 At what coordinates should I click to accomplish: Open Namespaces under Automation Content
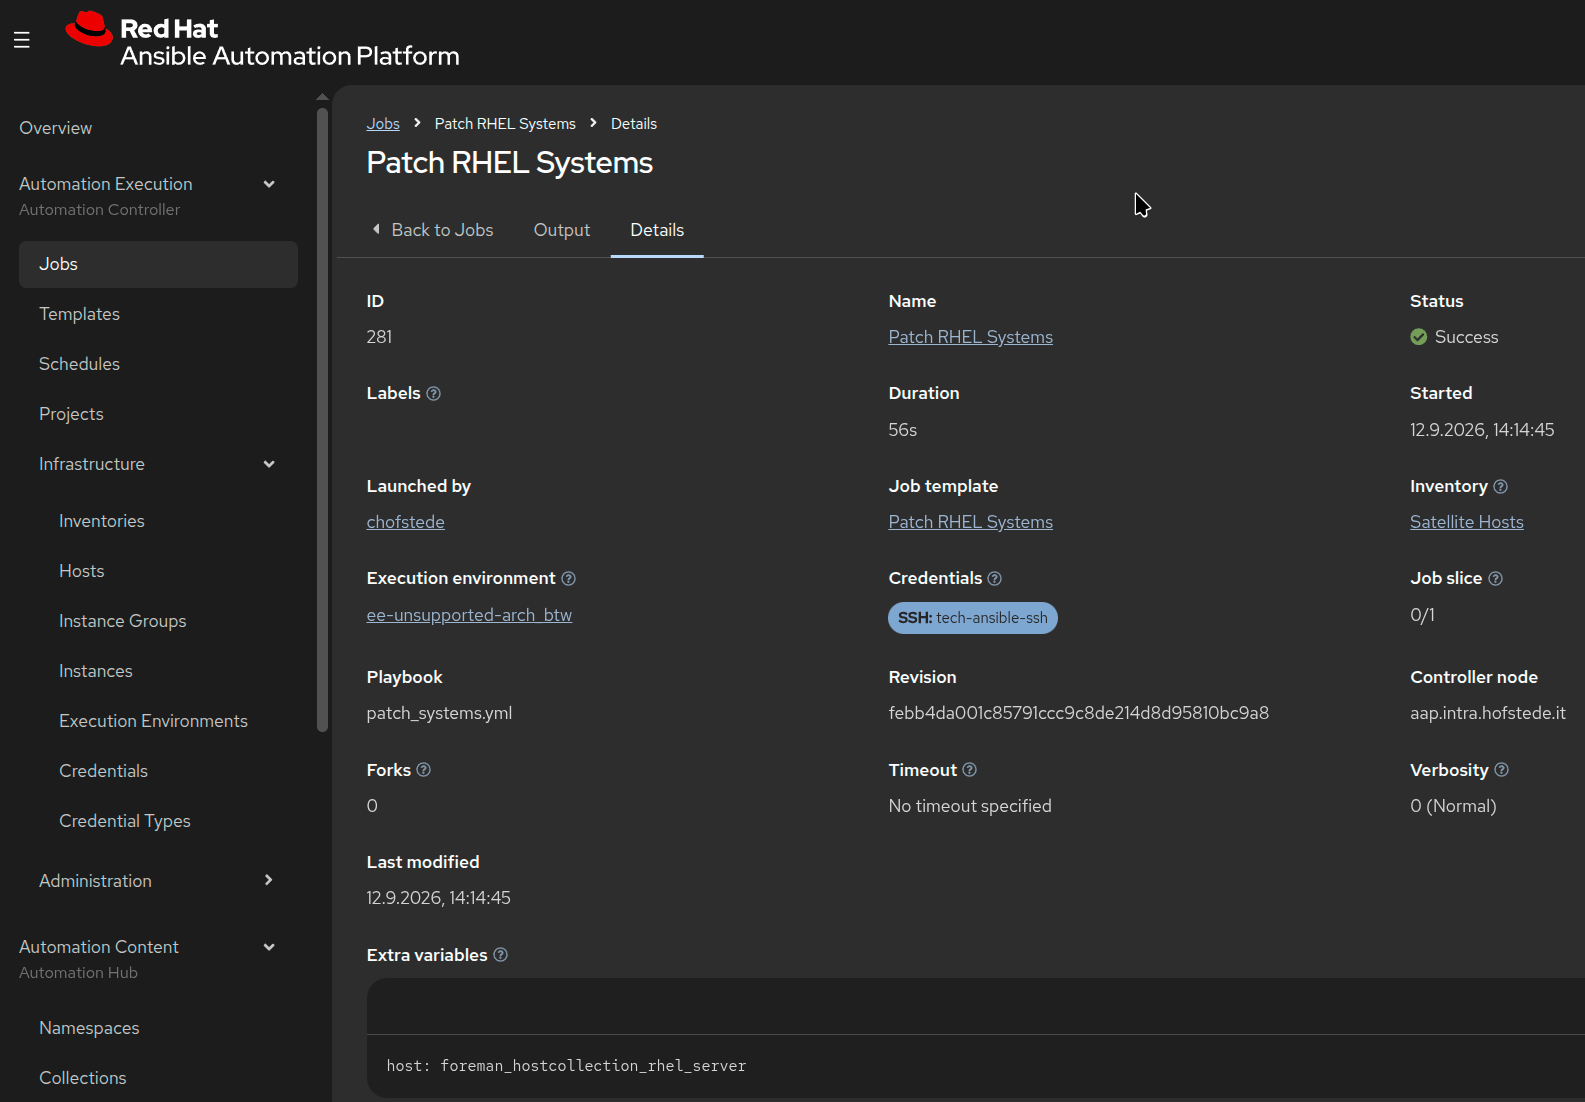pos(89,1028)
